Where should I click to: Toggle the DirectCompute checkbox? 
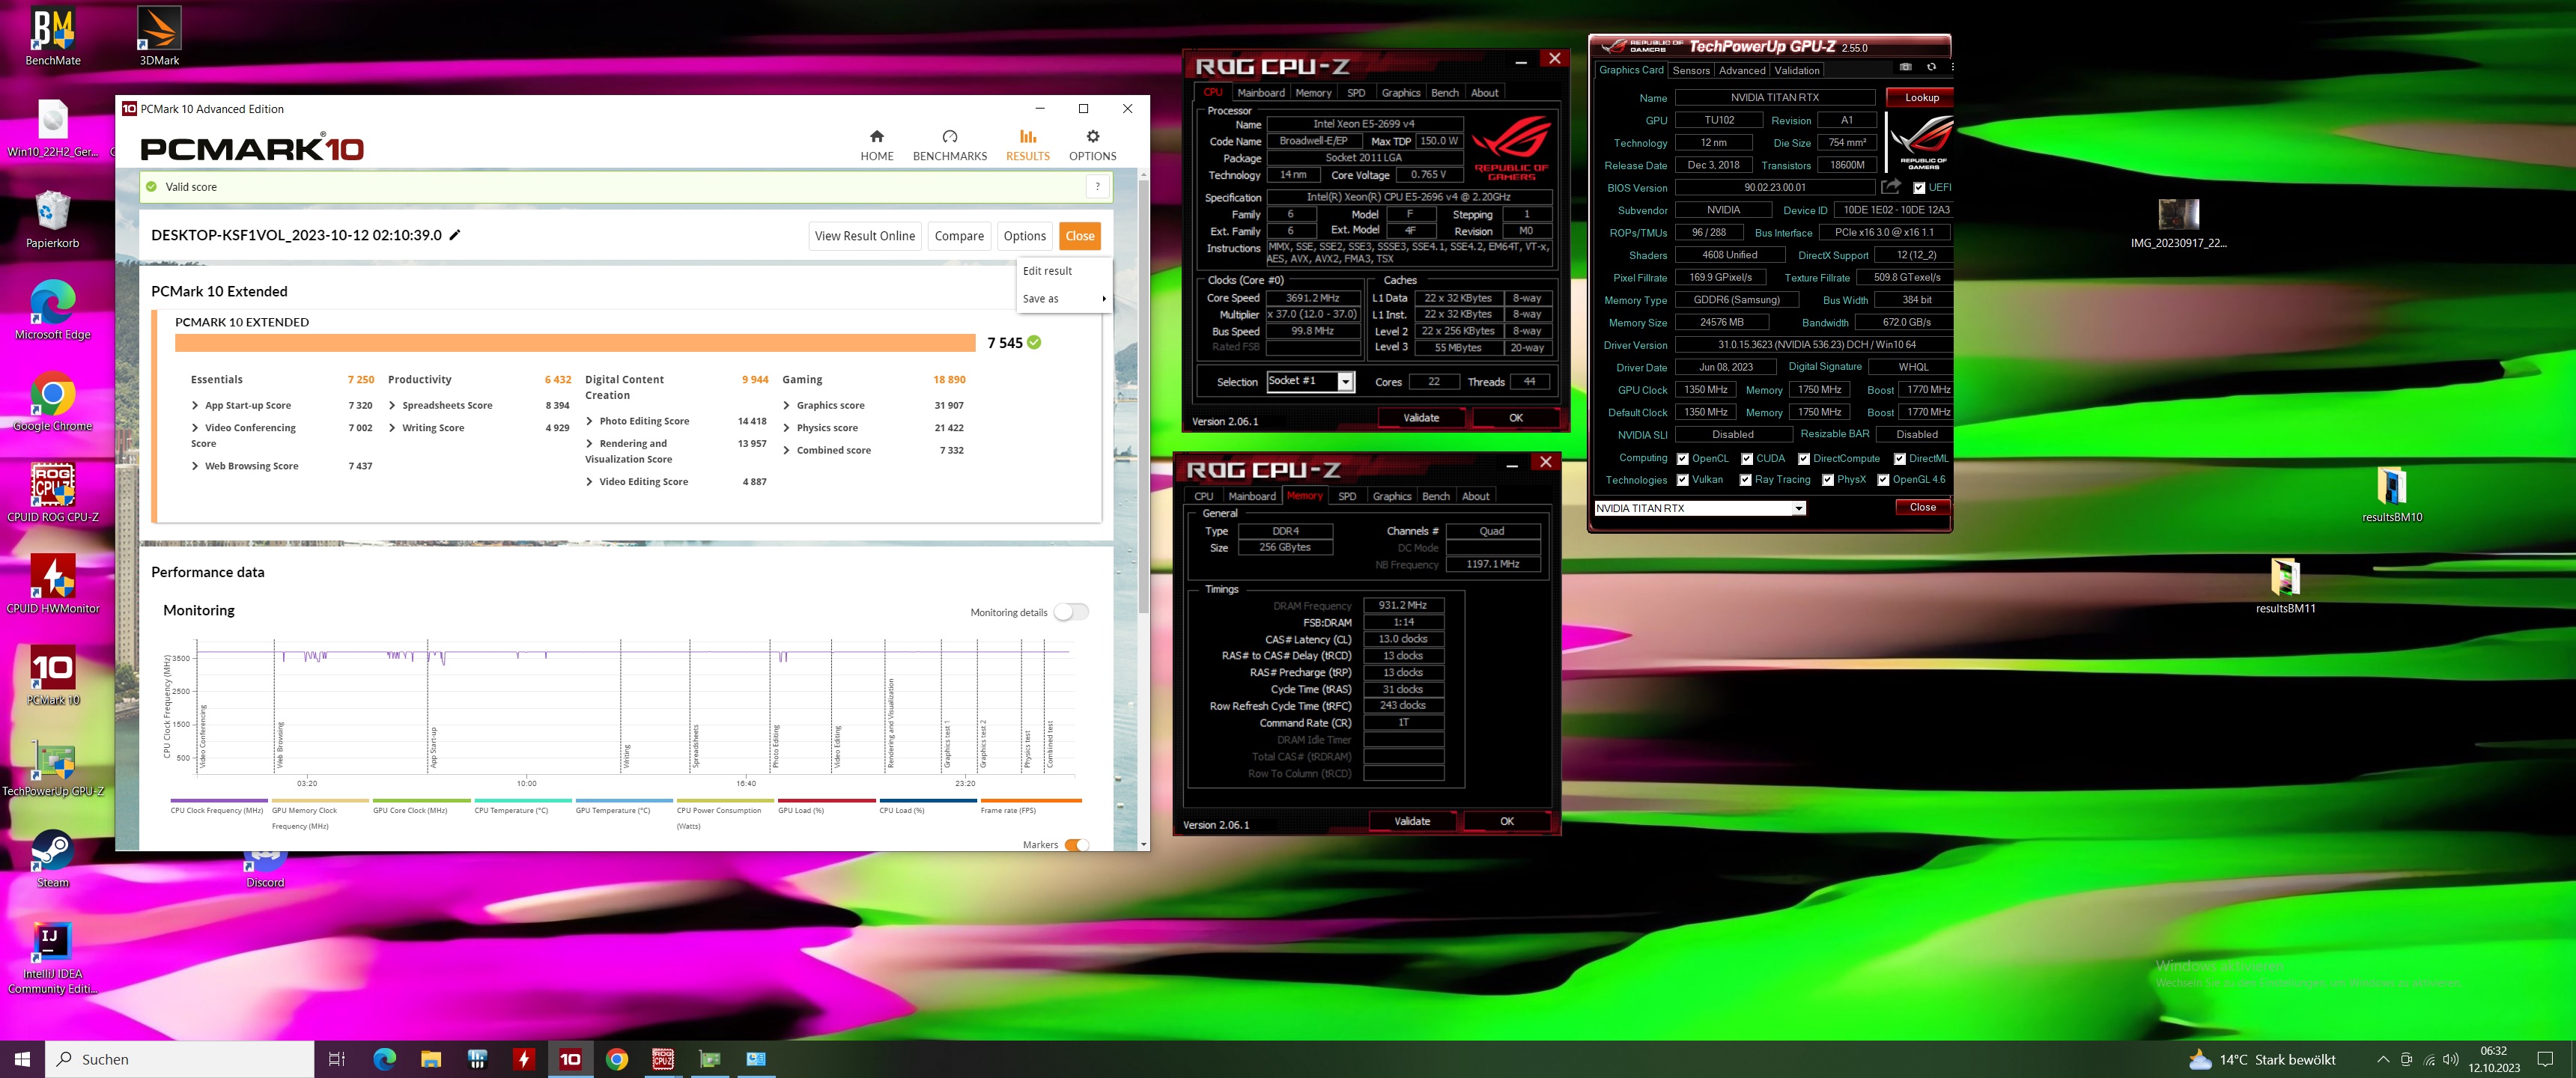1803,459
